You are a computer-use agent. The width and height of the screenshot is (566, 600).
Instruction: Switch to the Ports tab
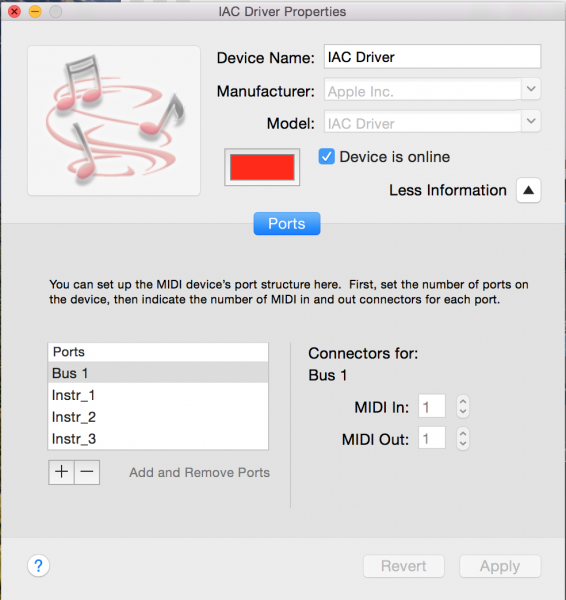(287, 223)
